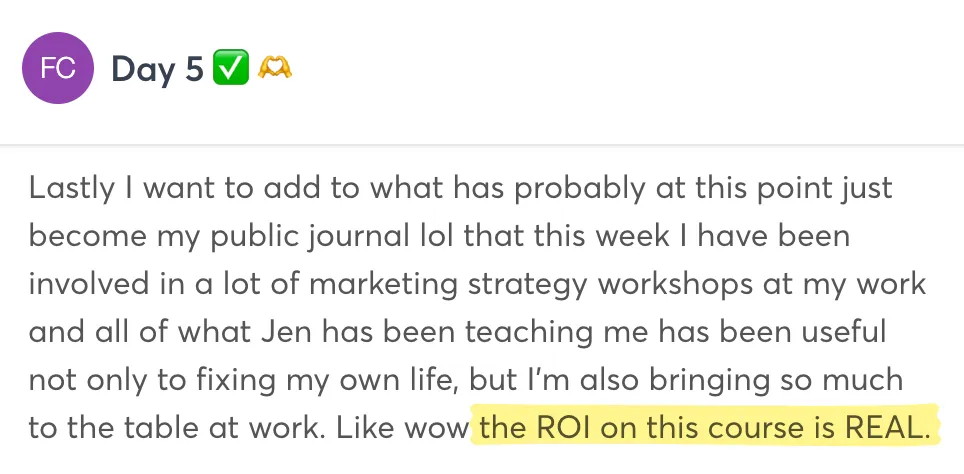This screenshot has height=474, width=964.
Task: Click the heart hands emoji
Action: tap(274, 68)
